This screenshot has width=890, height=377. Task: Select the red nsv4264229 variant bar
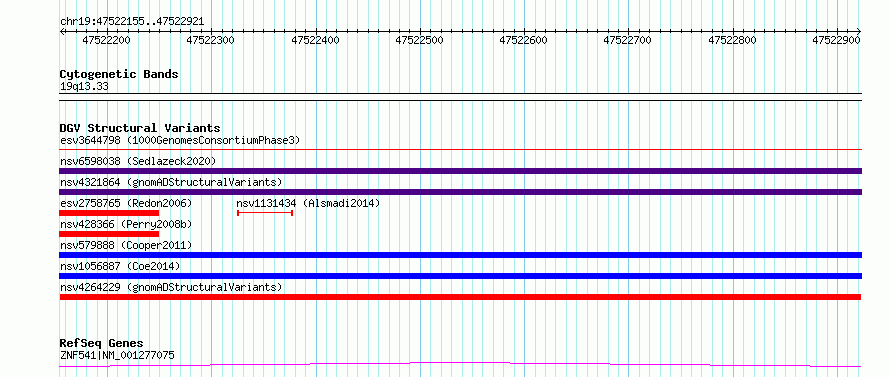click(x=460, y=297)
